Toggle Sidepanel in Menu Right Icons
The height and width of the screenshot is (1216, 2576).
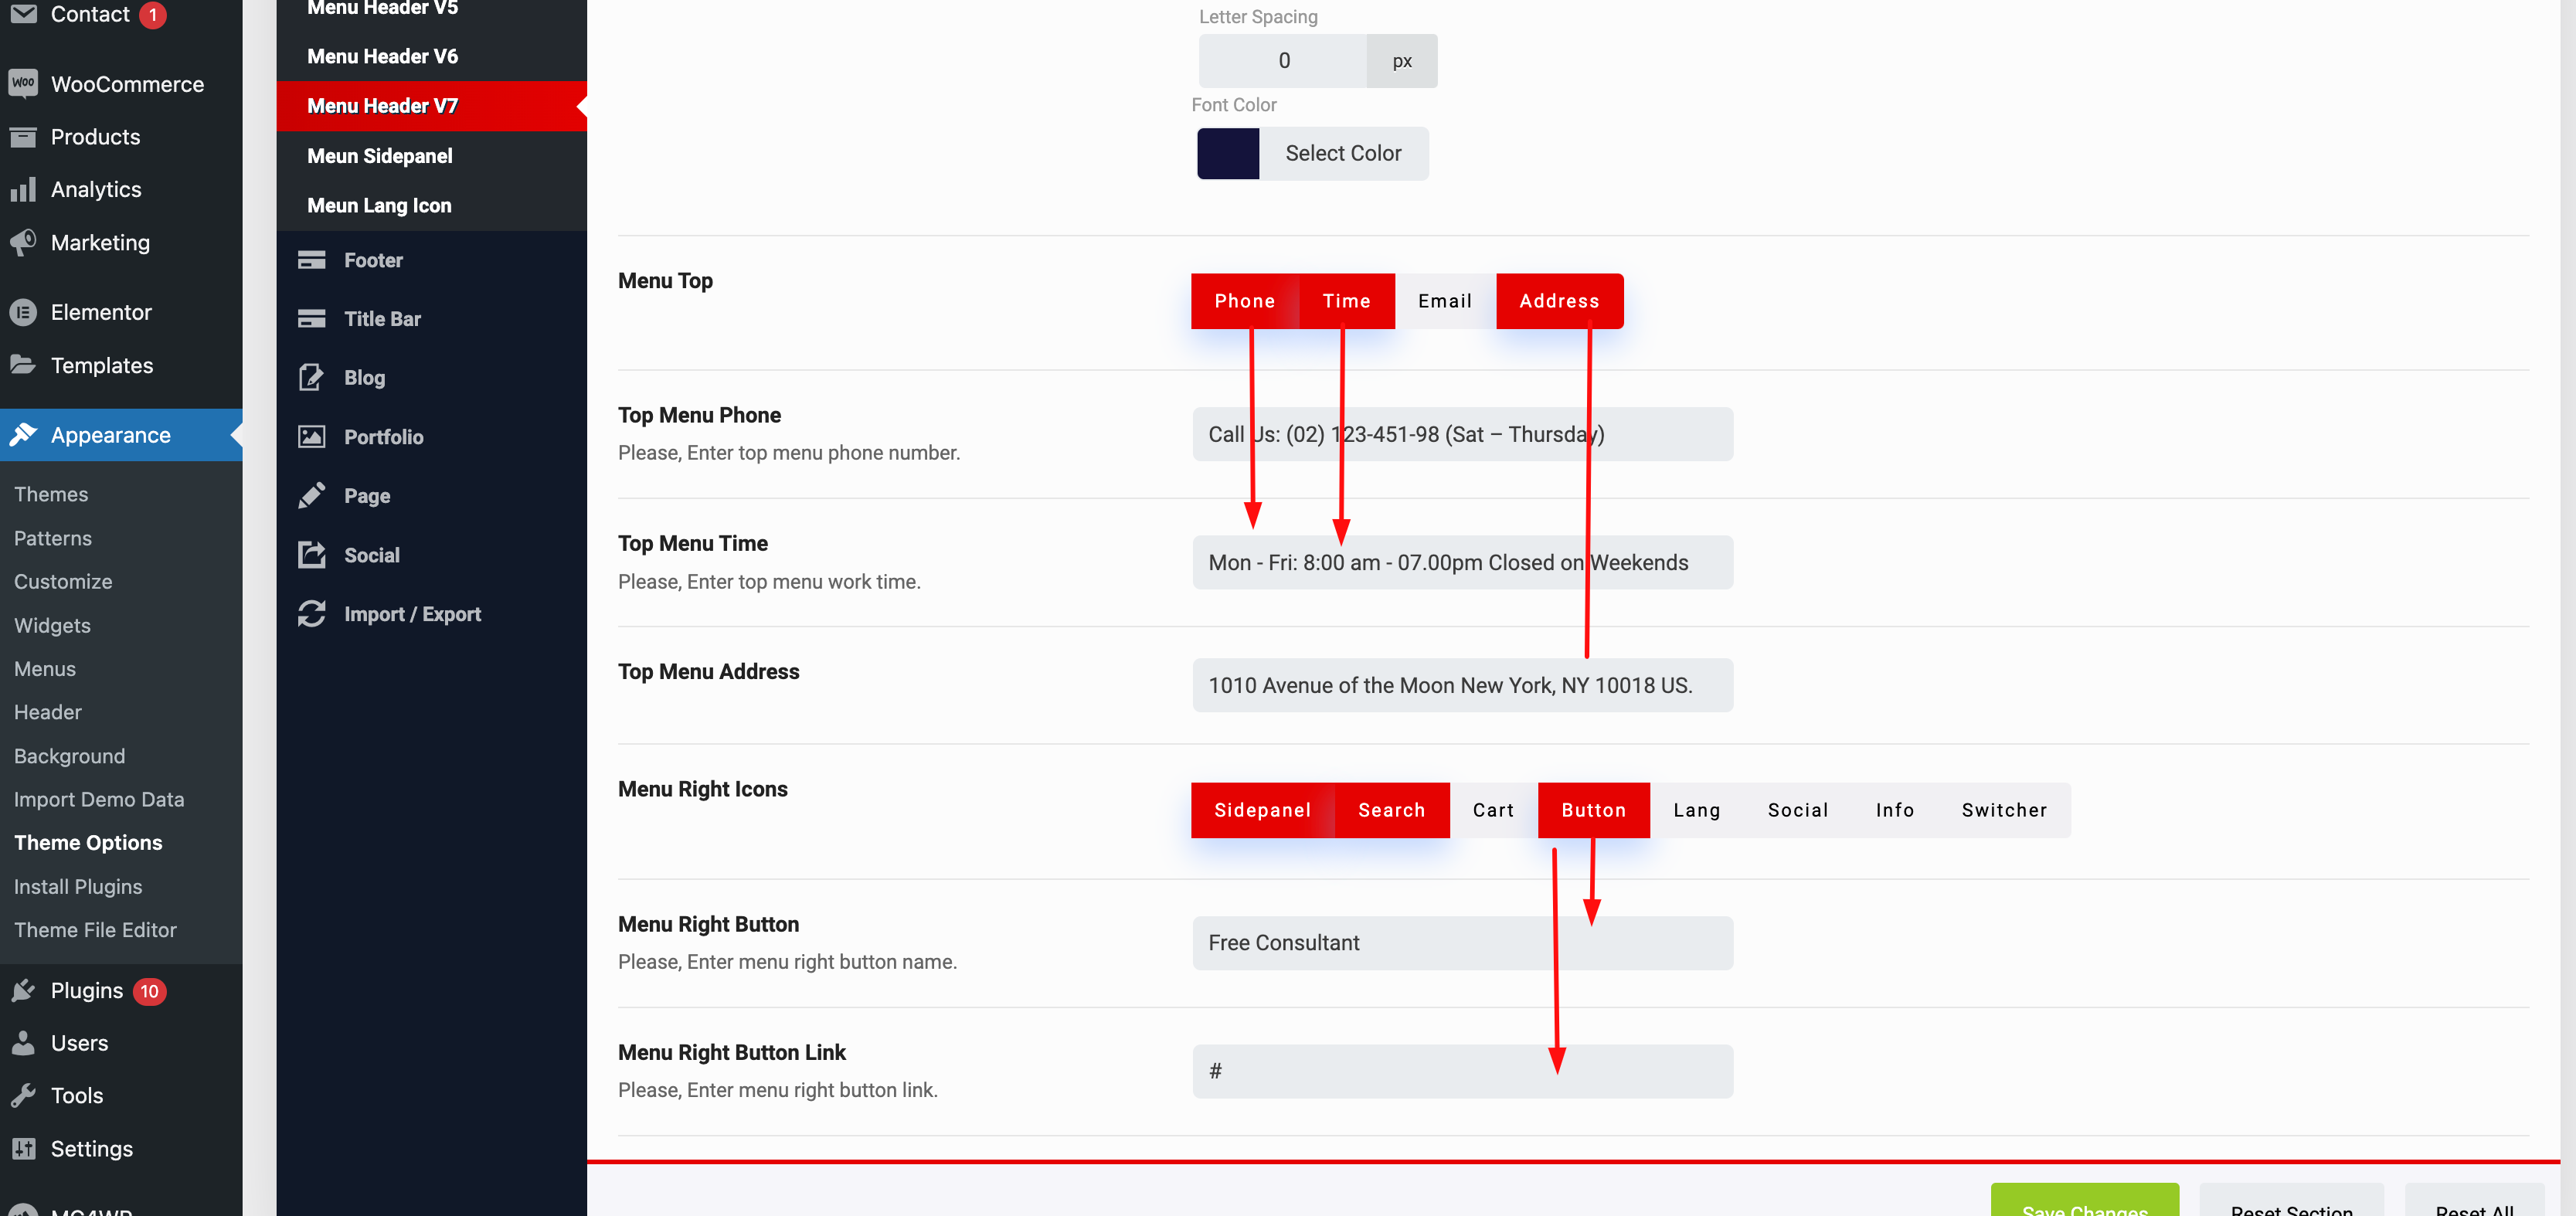click(1262, 810)
